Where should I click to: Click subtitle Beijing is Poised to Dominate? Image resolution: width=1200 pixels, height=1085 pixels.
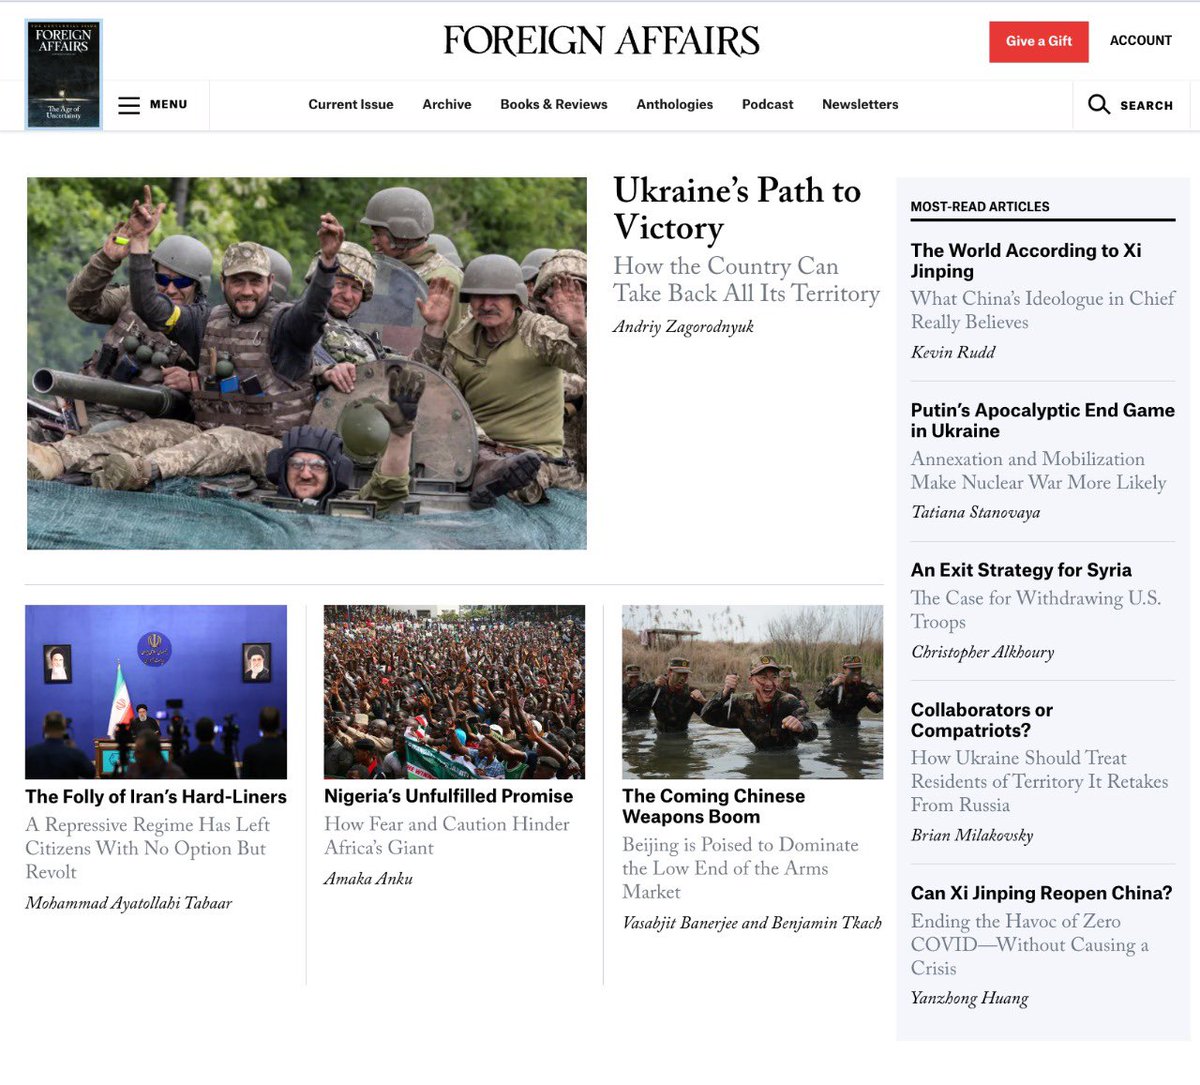[740, 868]
